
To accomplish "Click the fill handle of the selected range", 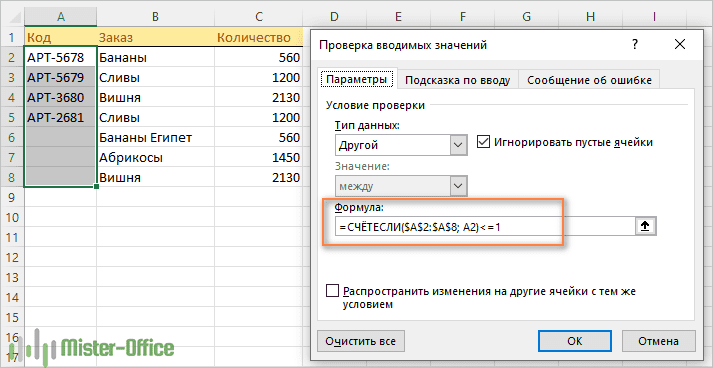I will click(x=96, y=186).
